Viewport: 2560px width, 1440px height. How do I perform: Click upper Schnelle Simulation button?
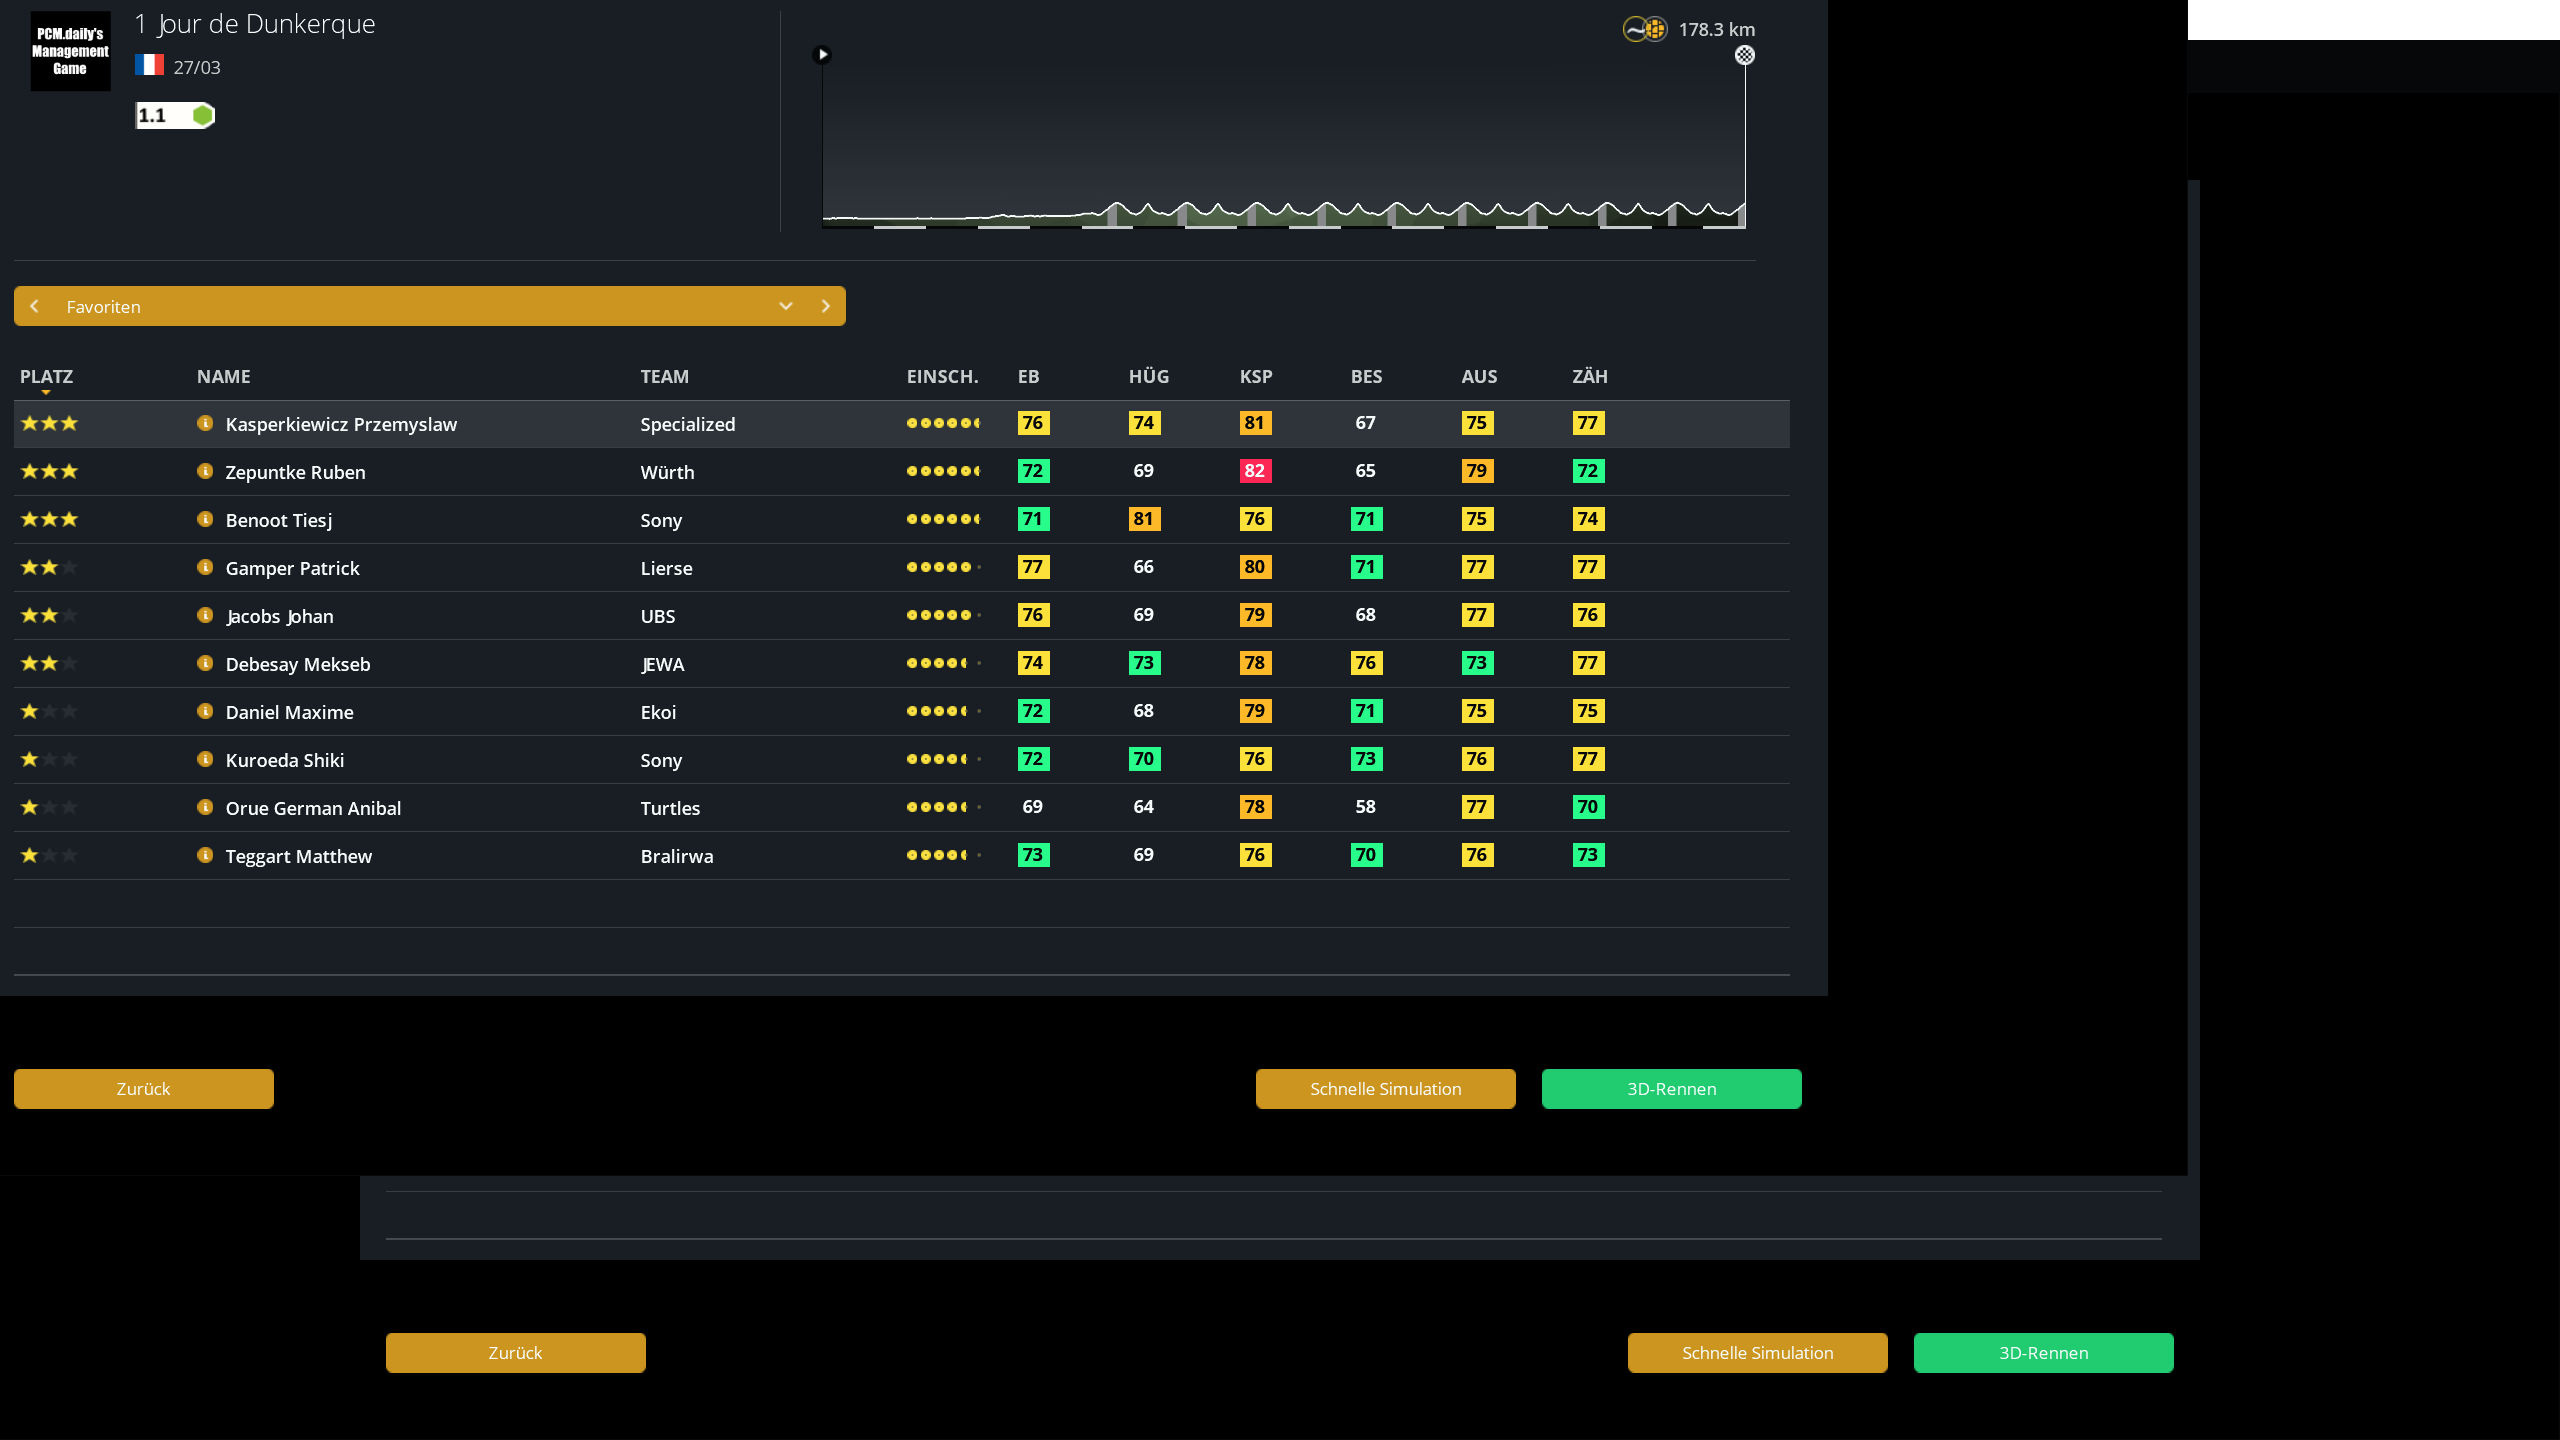tap(1386, 1089)
